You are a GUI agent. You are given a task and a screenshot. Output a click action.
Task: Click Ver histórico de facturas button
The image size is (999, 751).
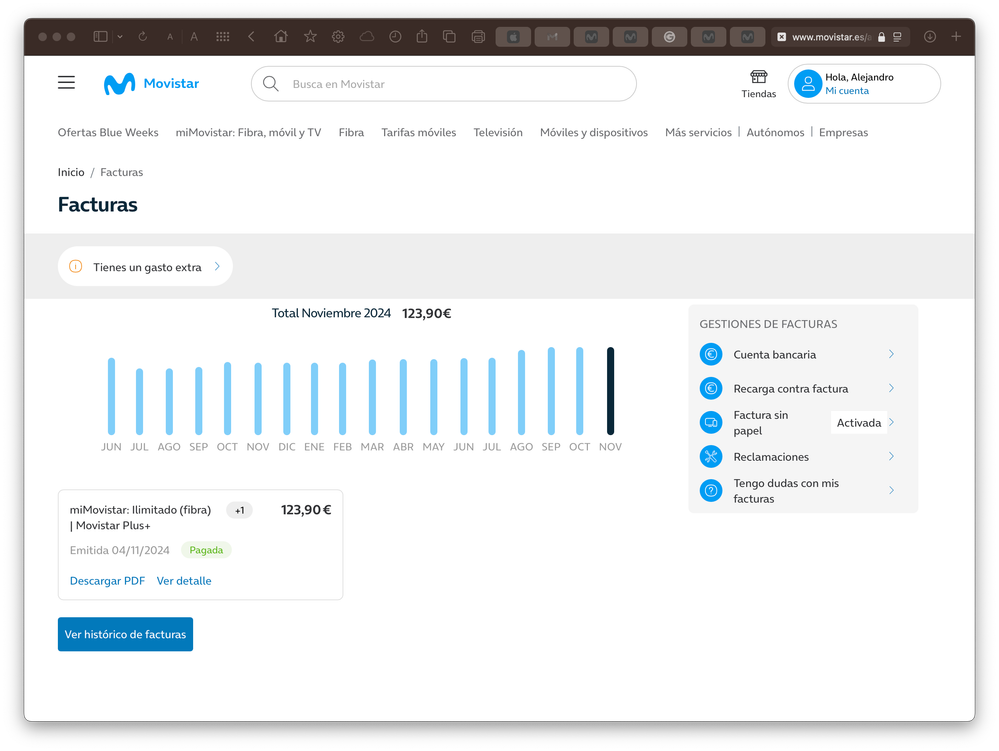125,634
